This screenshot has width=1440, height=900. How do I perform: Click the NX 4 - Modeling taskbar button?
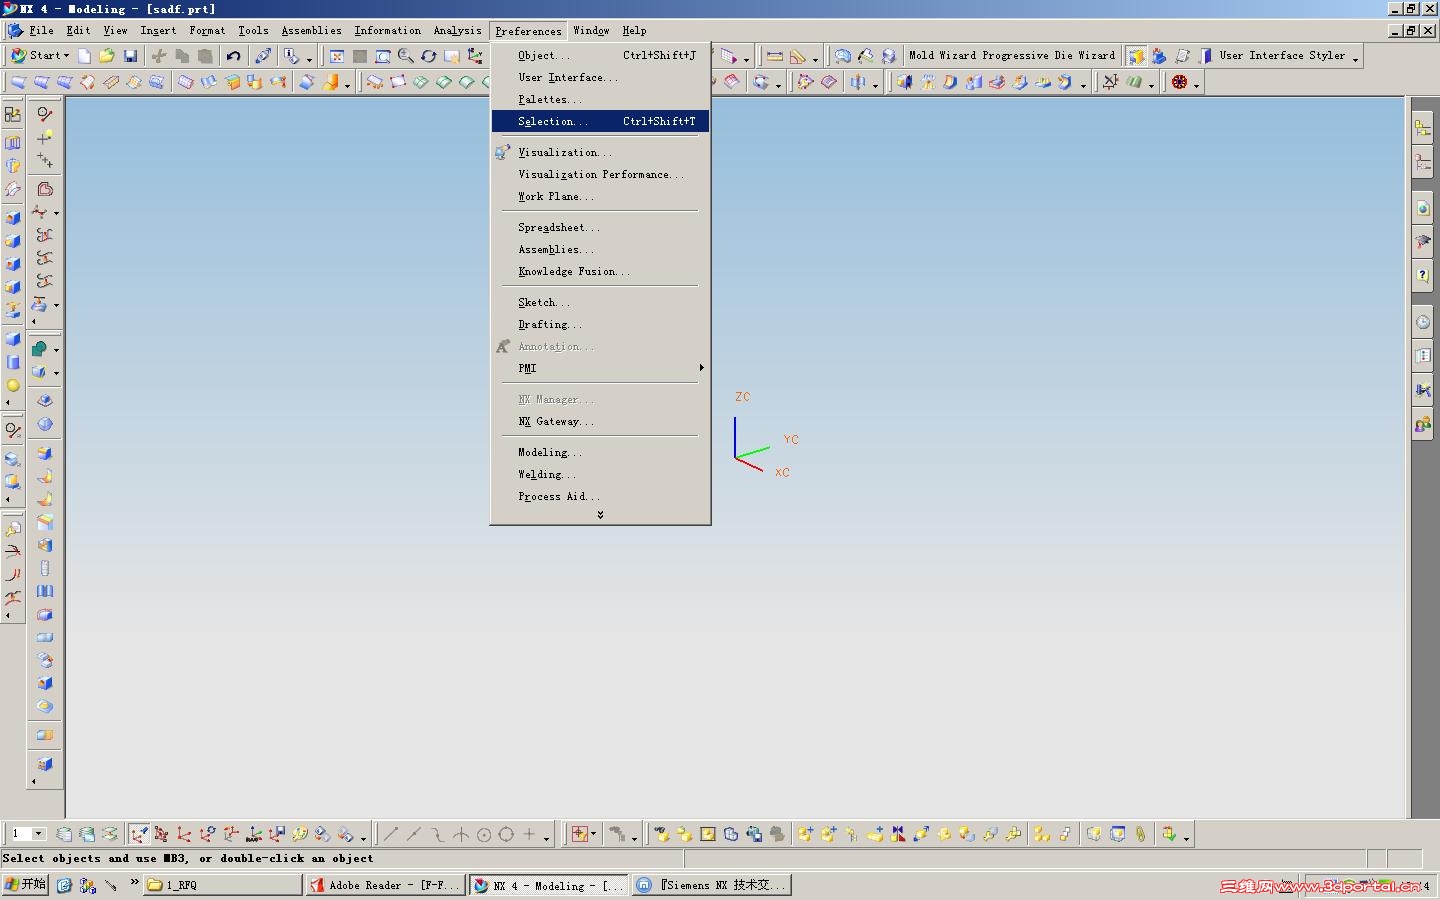click(548, 885)
